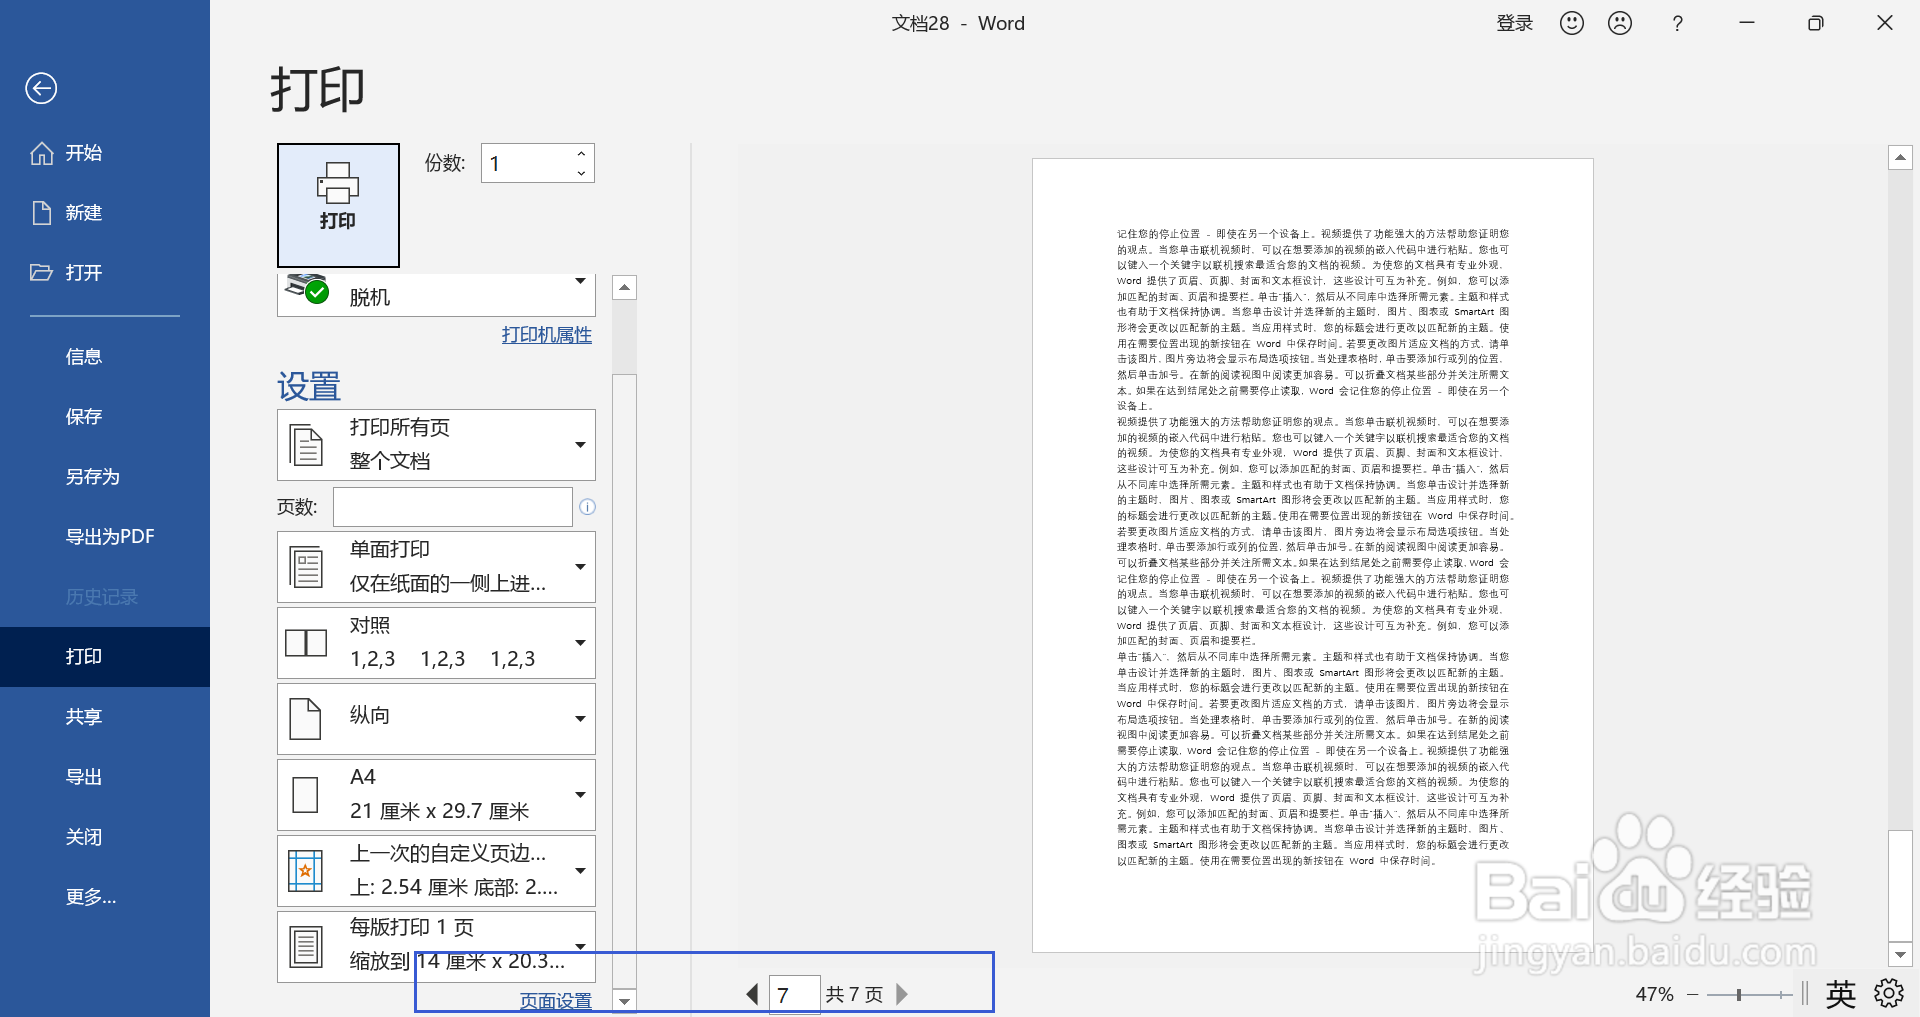Go to next page in preview
Screen dimensions: 1920x1017
(902, 994)
